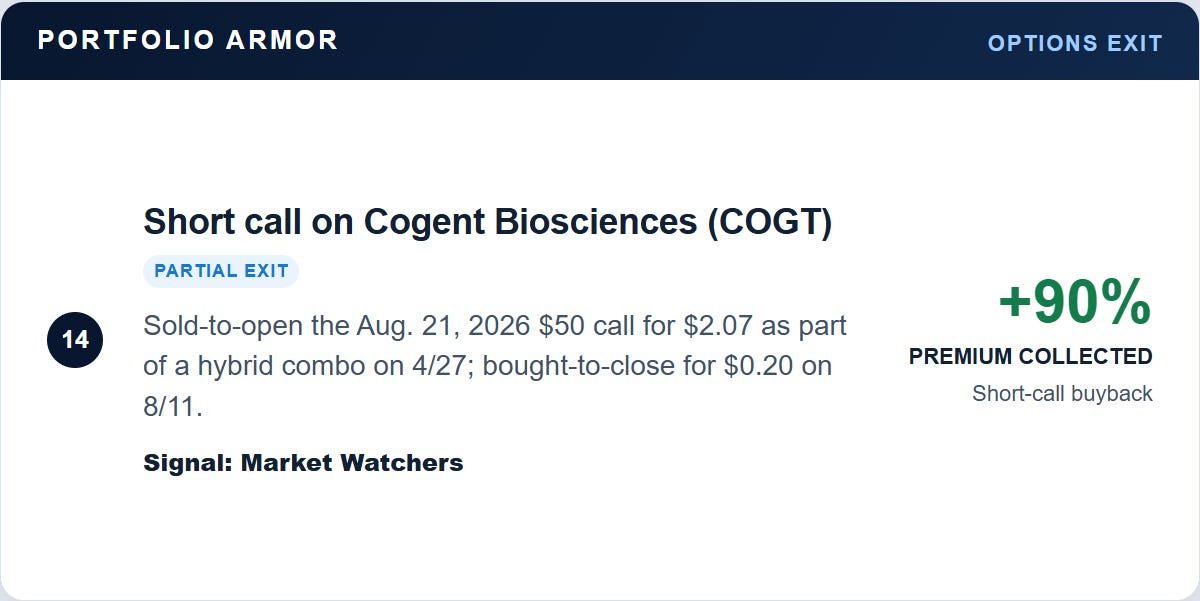The width and height of the screenshot is (1200, 601).
Task: Click the (COGT) ticker symbol in the title
Action: (769, 222)
